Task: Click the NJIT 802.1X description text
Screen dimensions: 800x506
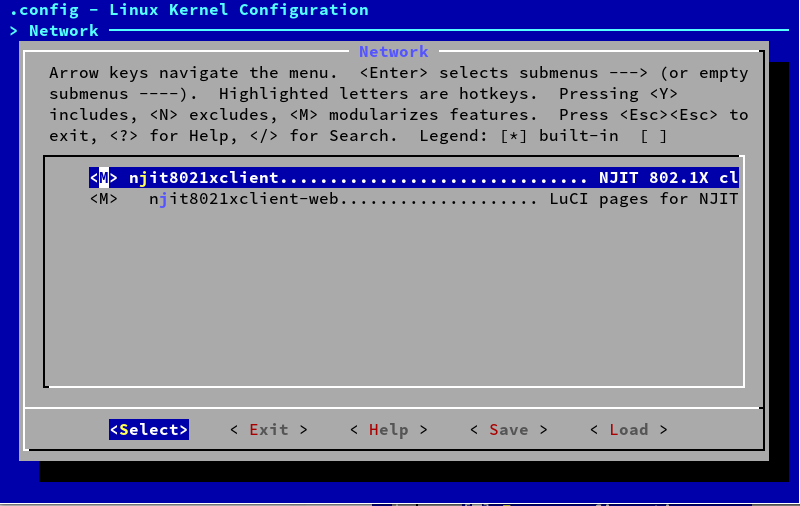Action: coord(668,178)
